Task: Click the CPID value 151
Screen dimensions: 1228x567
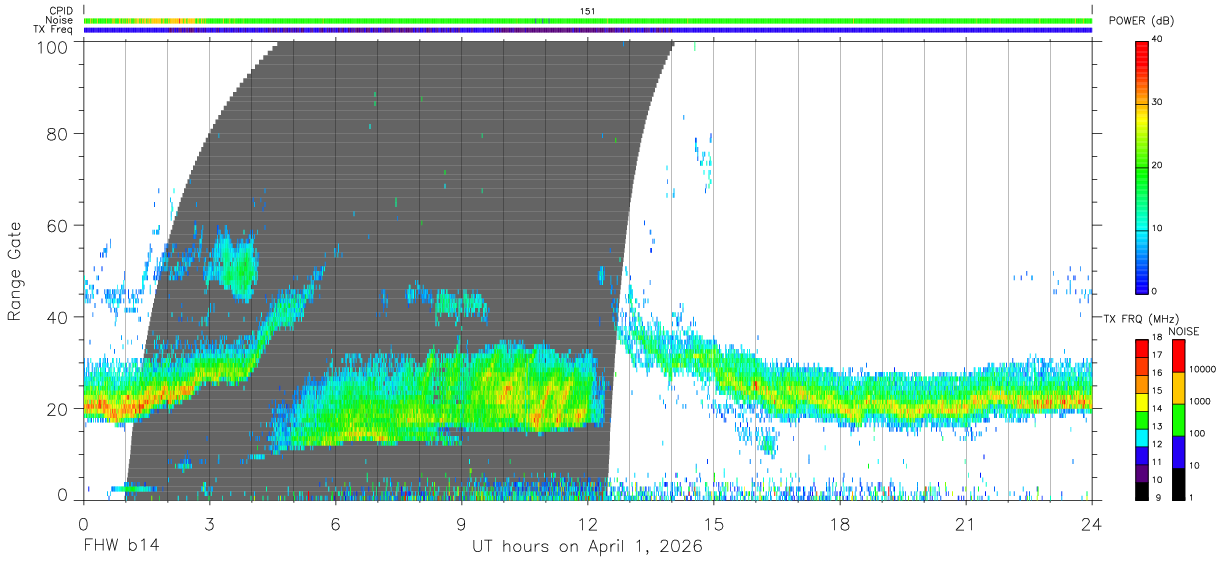Action: [587, 11]
